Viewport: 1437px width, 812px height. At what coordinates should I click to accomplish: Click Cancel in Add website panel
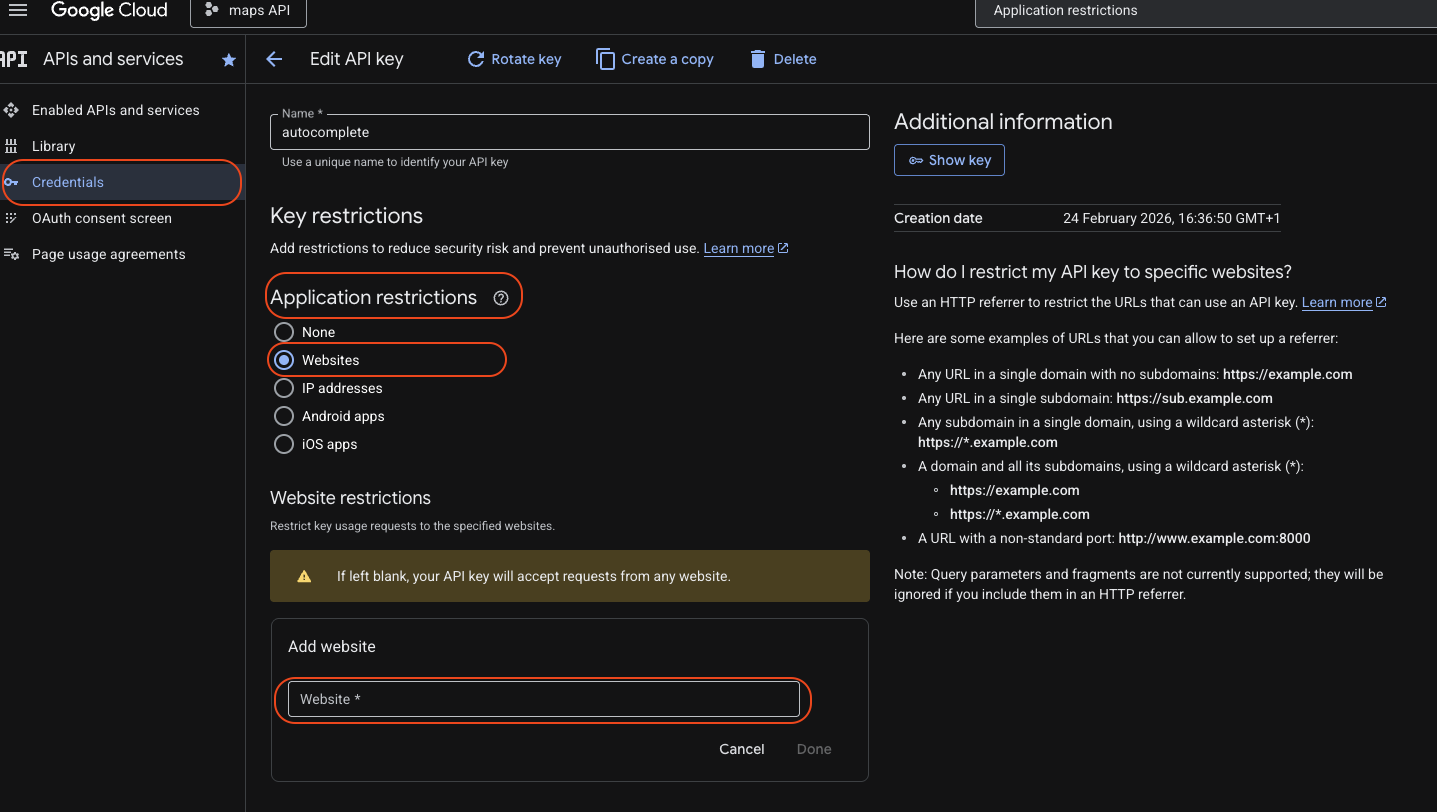[741, 749]
